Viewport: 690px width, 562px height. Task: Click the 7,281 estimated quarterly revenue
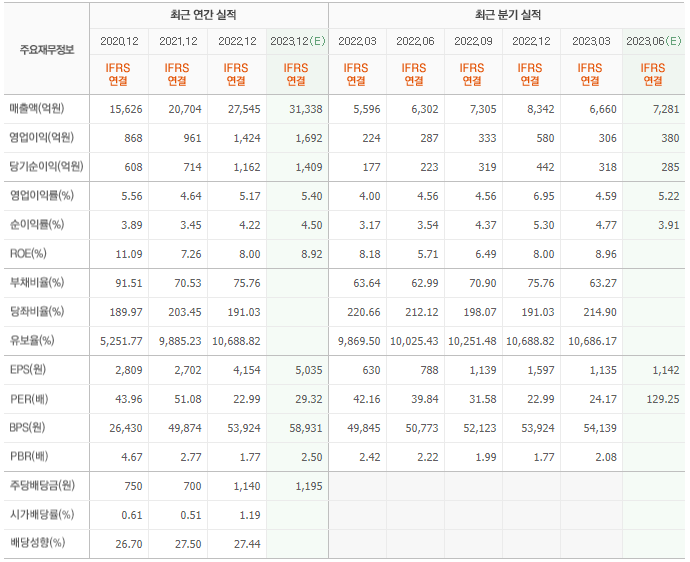(x=666, y=109)
